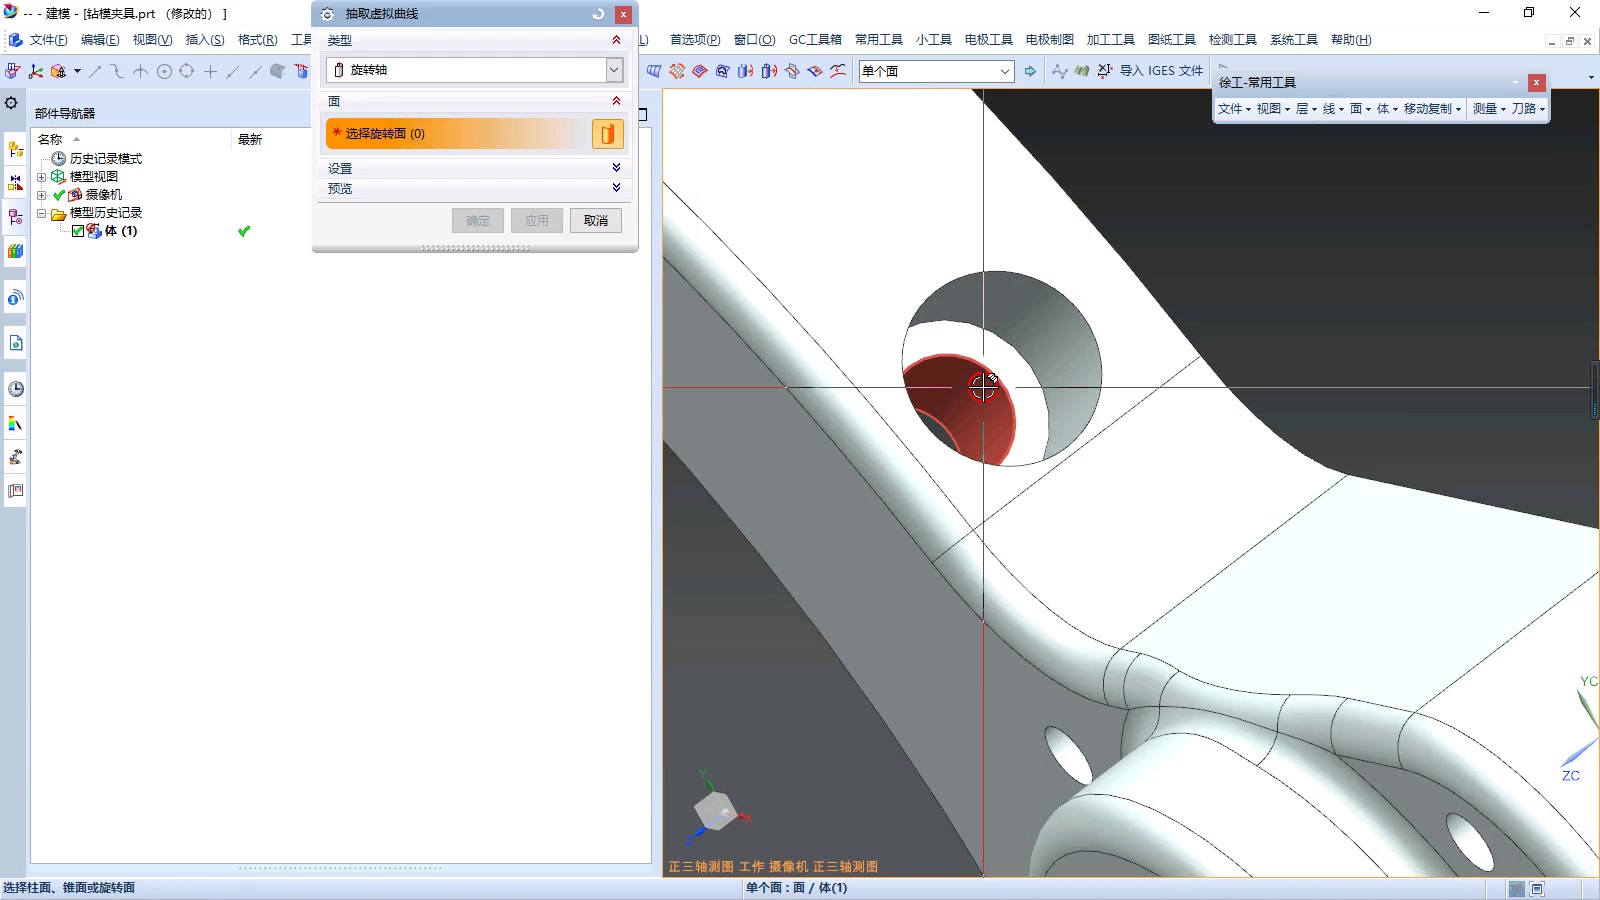Expand the 预览 section in dialog

tap(616, 188)
